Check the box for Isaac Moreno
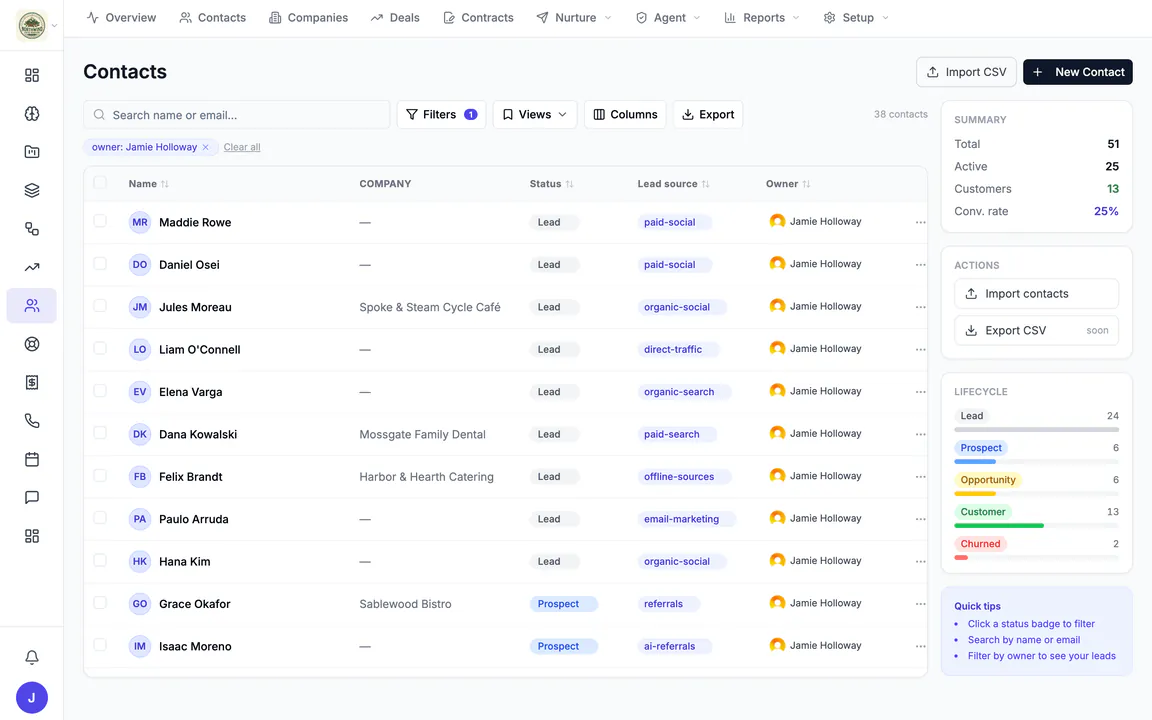Image resolution: width=1152 pixels, height=720 pixels. (x=100, y=645)
